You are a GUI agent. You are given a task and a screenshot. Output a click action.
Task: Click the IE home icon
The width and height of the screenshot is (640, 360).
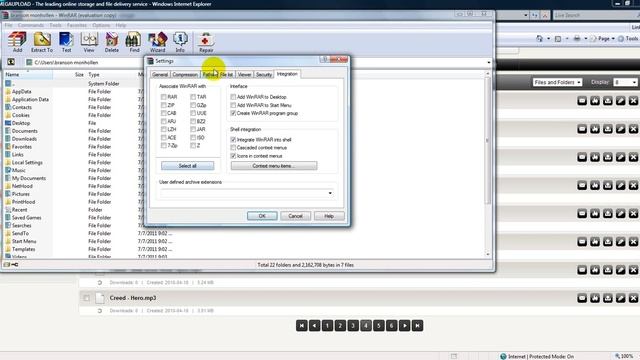(x=540, y=38)
